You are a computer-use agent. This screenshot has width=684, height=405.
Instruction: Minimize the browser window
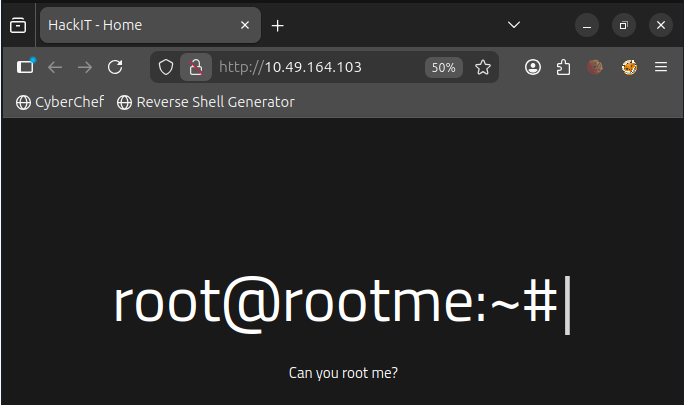pyautogui.click(x=587, y=25)
